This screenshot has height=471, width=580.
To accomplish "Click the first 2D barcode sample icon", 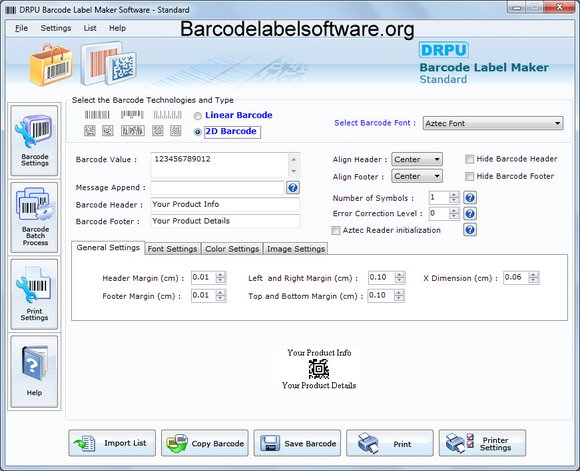I will coord(90,131).
